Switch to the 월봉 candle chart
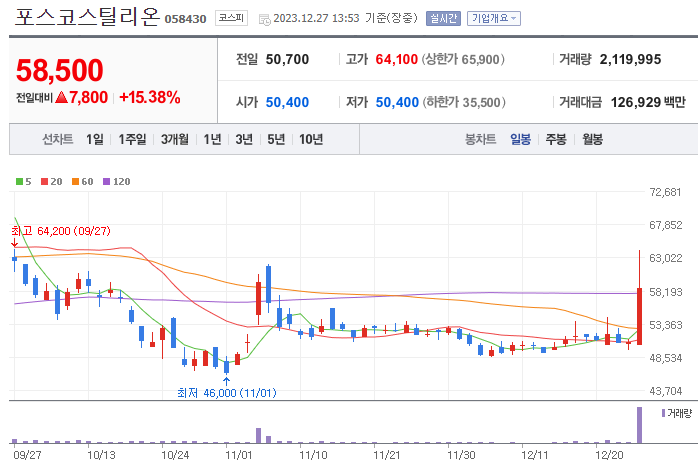698x474 pixels. click(x=592, y=139)
